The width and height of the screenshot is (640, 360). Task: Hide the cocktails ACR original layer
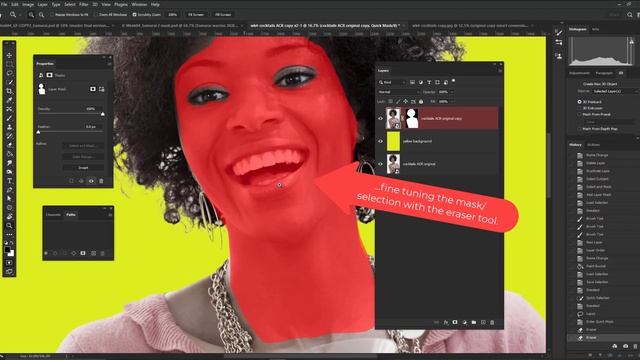pos(380,164)
